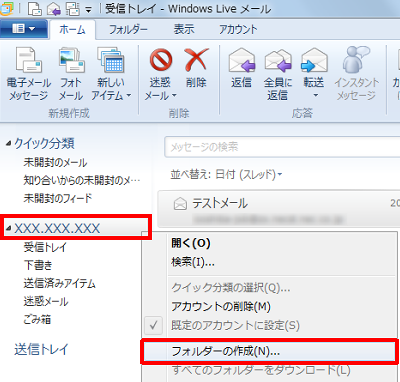Click Reply All (全員に返信)
This screenshot has height=382, width=400.
point(278,74)
